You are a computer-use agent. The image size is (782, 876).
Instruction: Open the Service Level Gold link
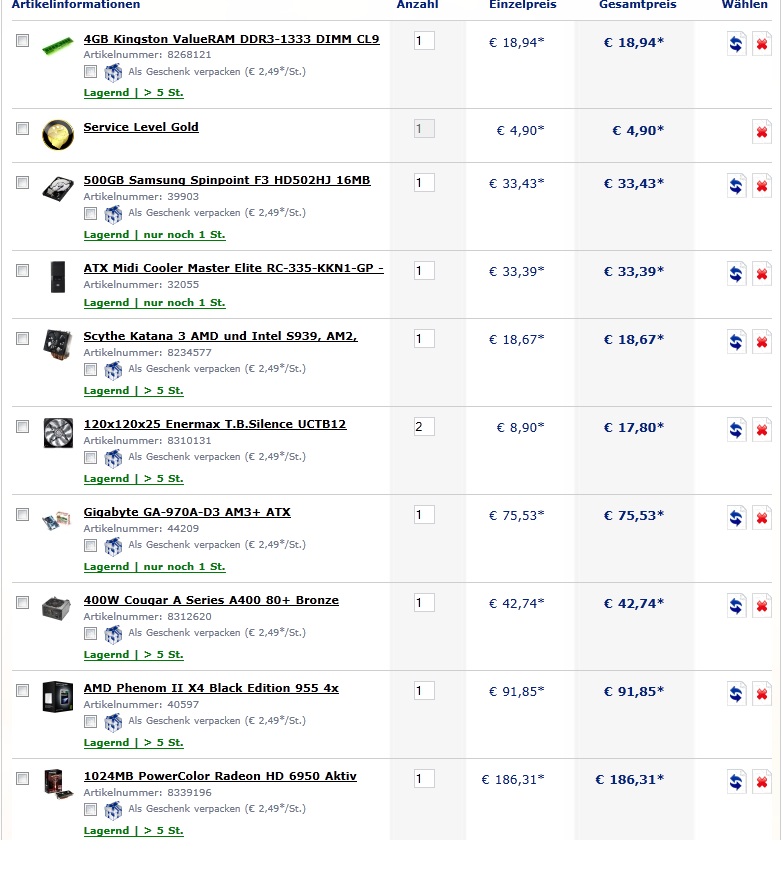pos(141,127)
